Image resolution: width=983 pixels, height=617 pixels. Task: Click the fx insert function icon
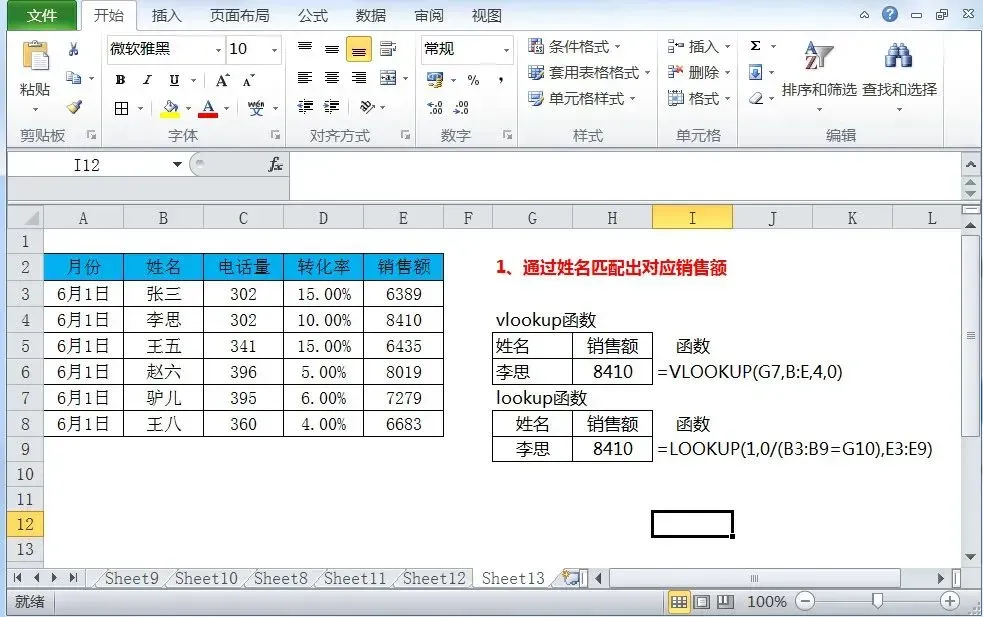(x=275, y=164)
